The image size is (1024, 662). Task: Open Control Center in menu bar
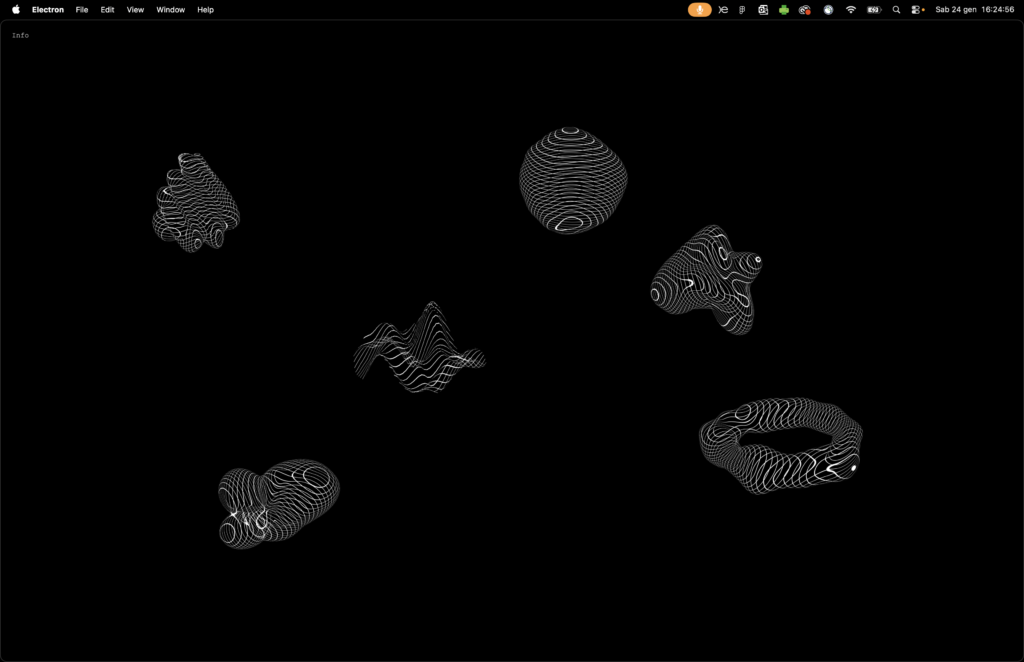pyautogui.click(x=917, y=9)
